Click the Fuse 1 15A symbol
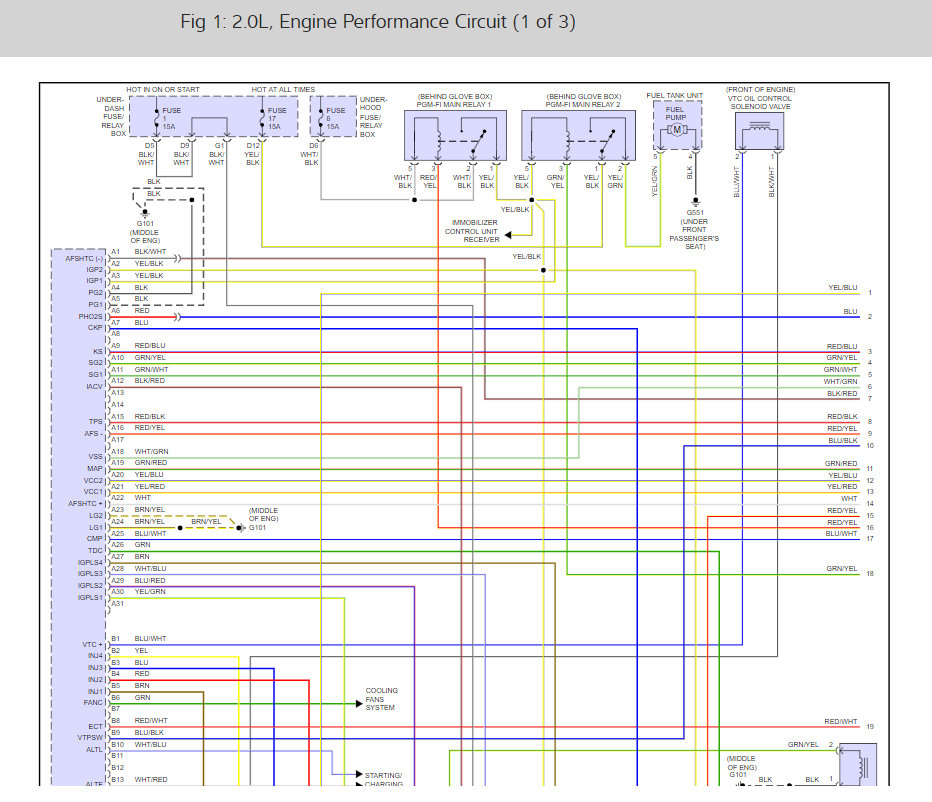932x802 pixels. click(156, 119)
